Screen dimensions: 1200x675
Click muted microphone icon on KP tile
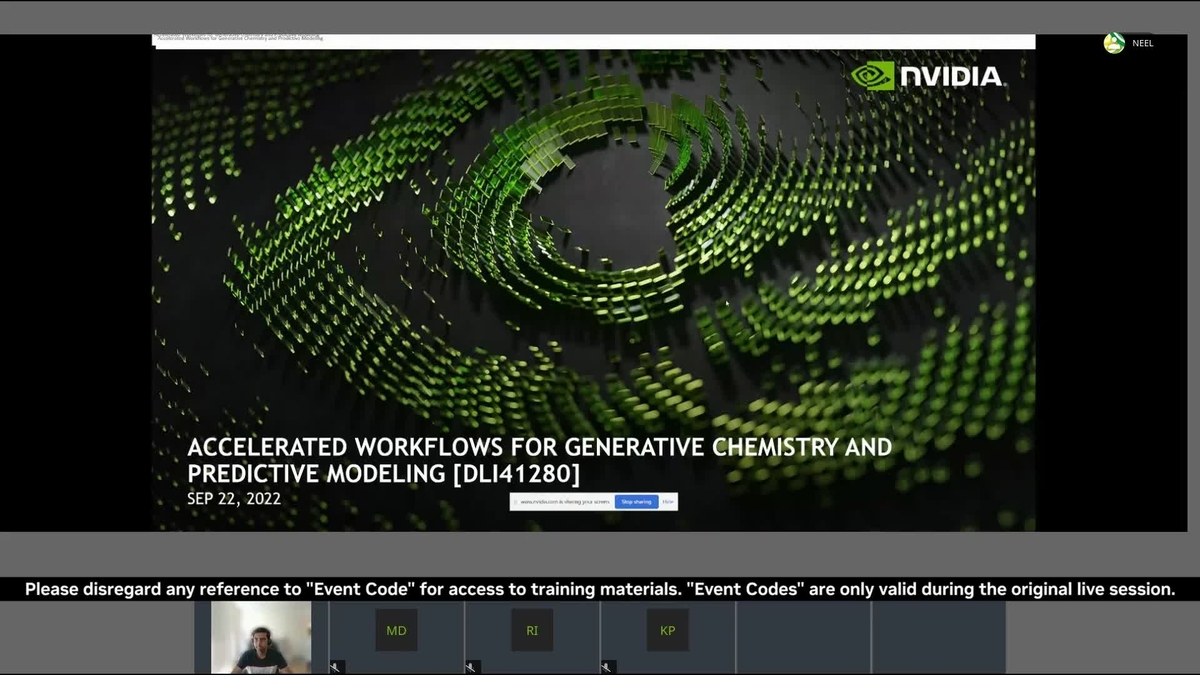pyautogui.click(x=608, y=666)
